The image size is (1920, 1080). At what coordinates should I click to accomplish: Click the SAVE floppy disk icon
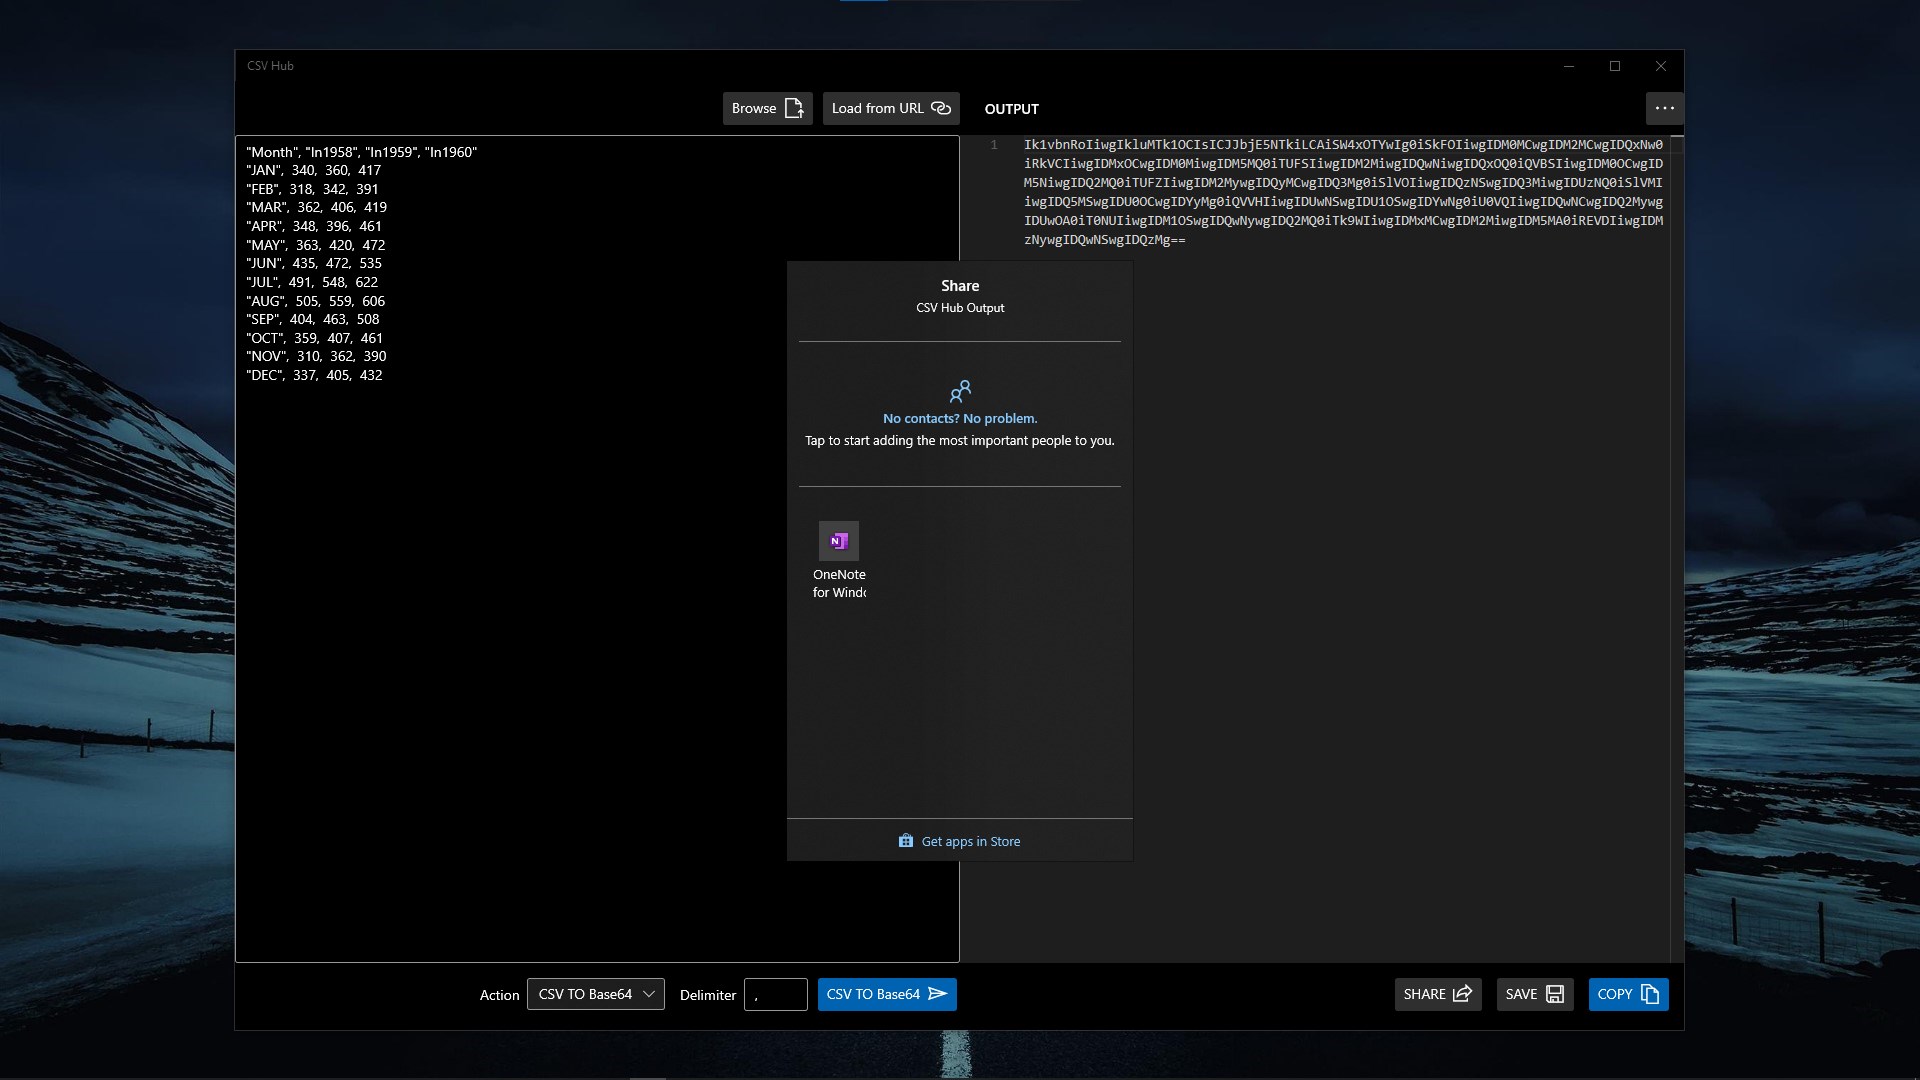click(1555, 994)
